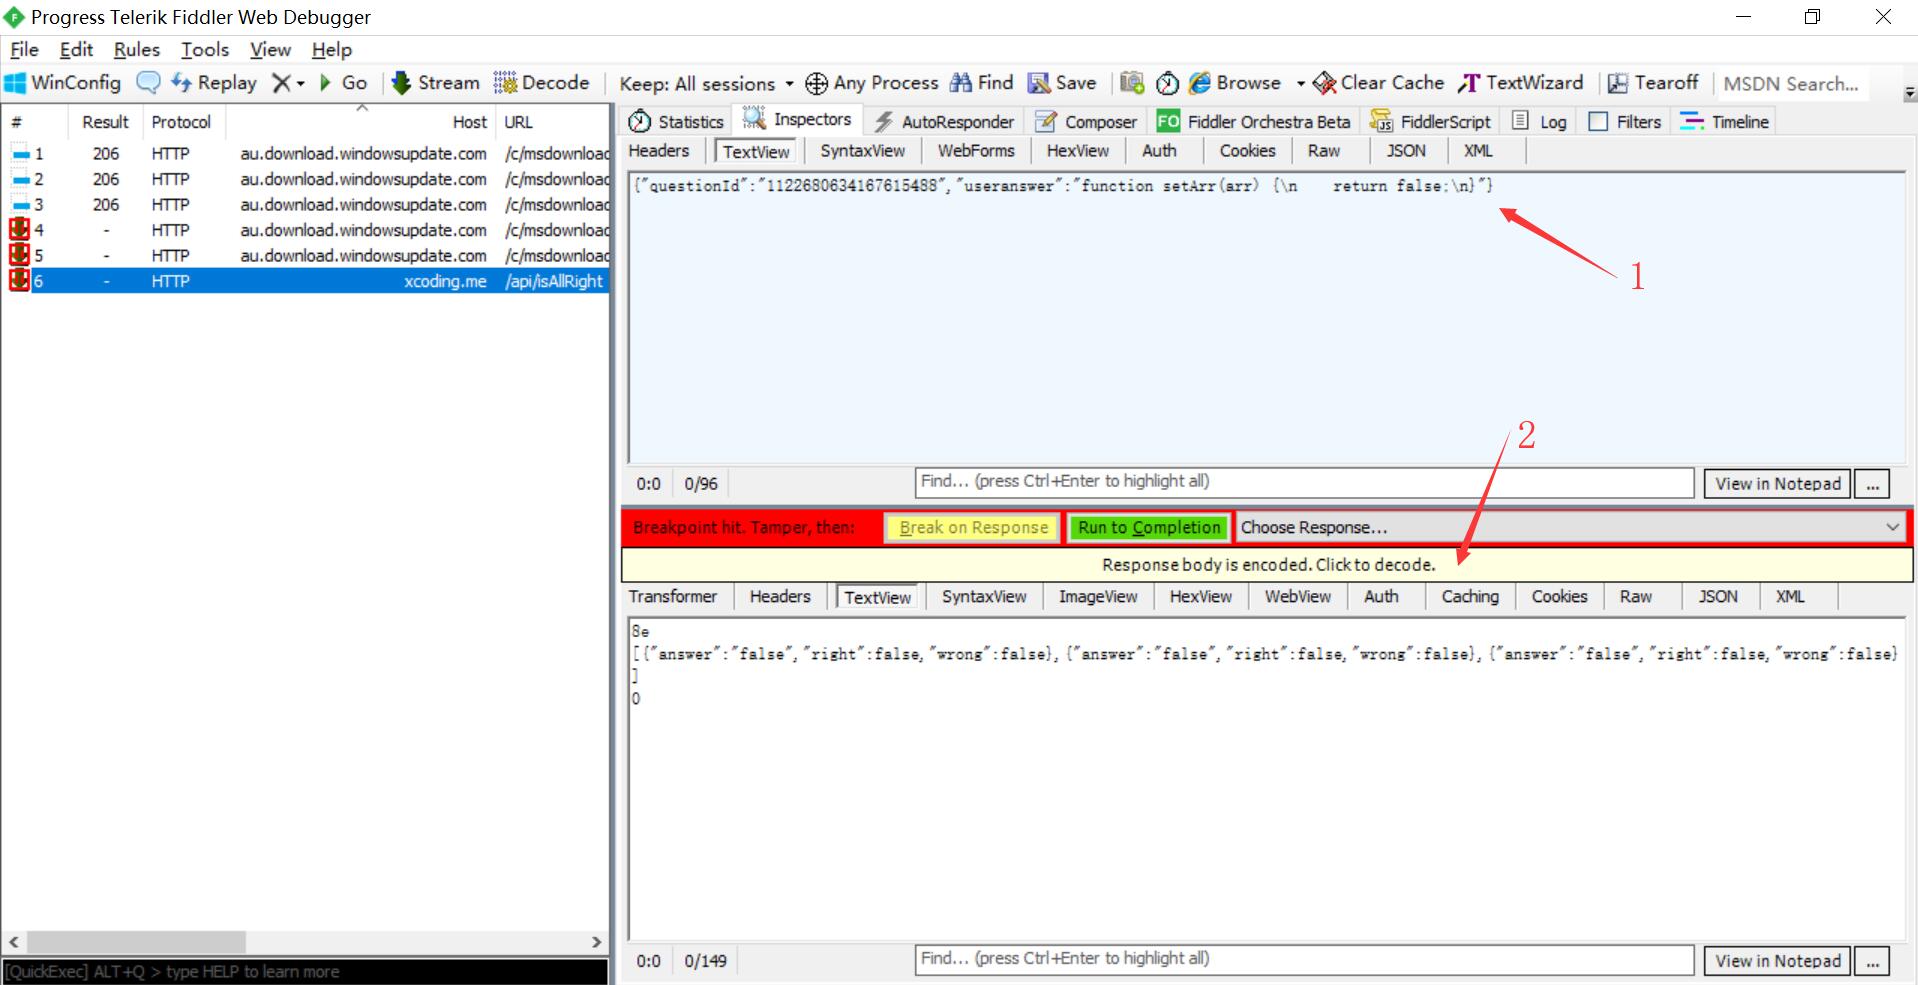Click the response body decode bar

[x=1268, y=565]
